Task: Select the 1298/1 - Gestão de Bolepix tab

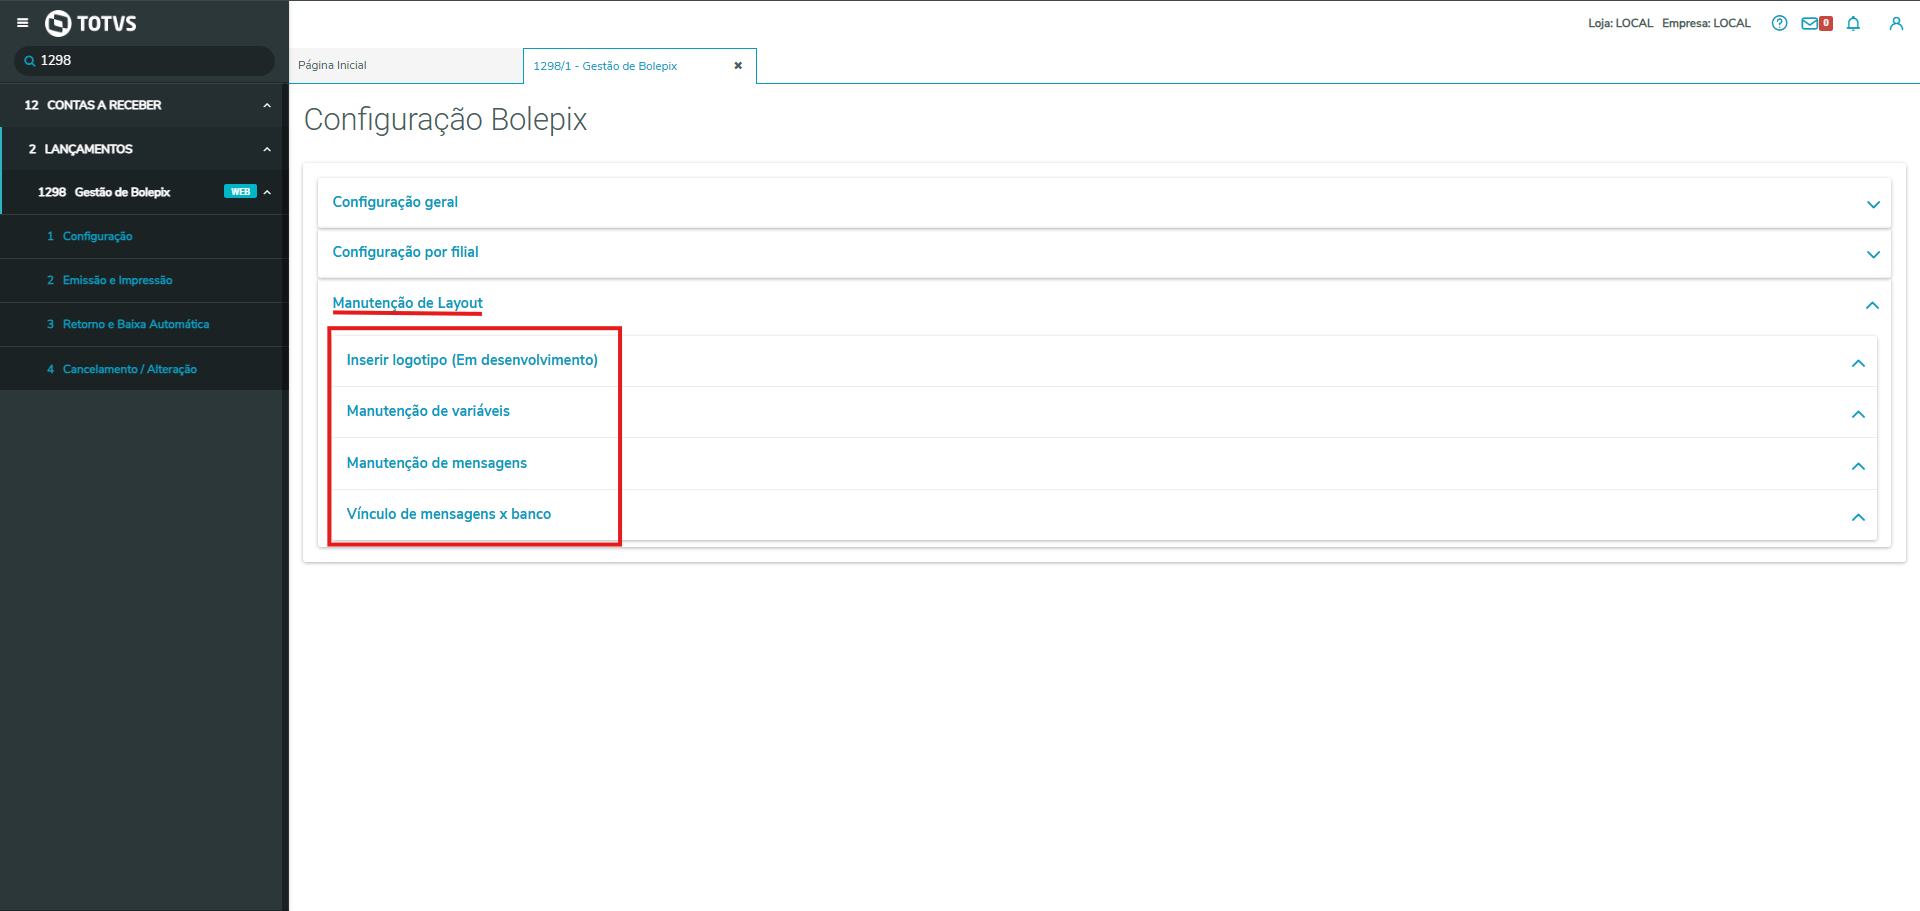Action: point(640,66)
